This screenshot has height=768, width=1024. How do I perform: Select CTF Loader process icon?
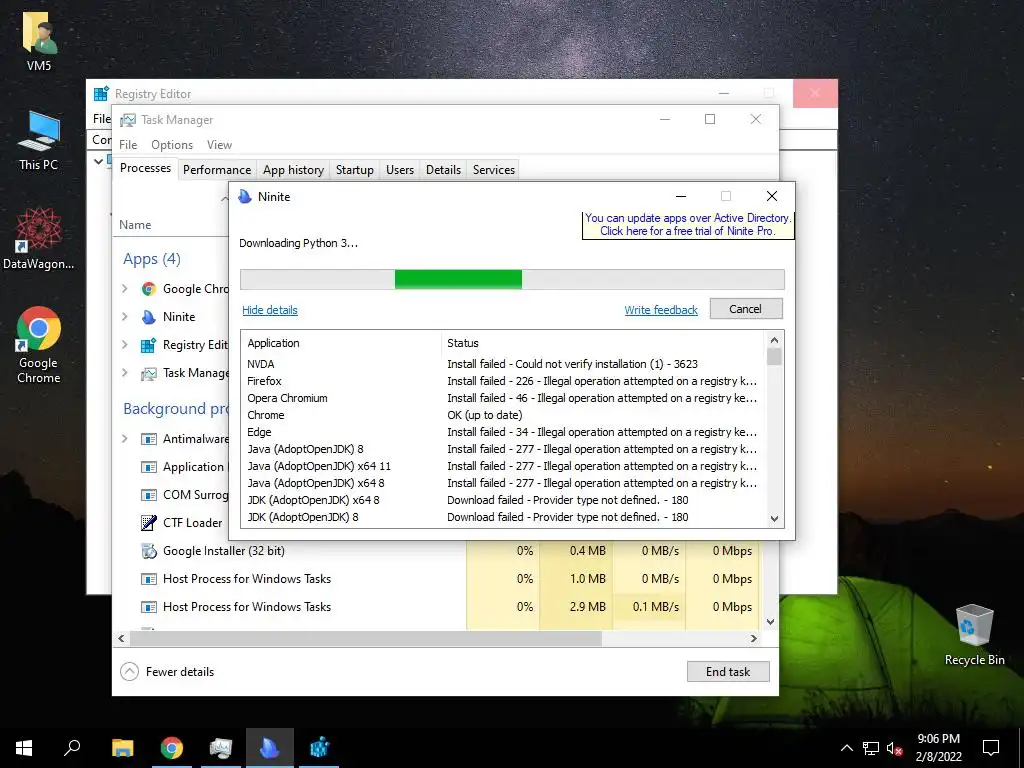click(149, 522)
